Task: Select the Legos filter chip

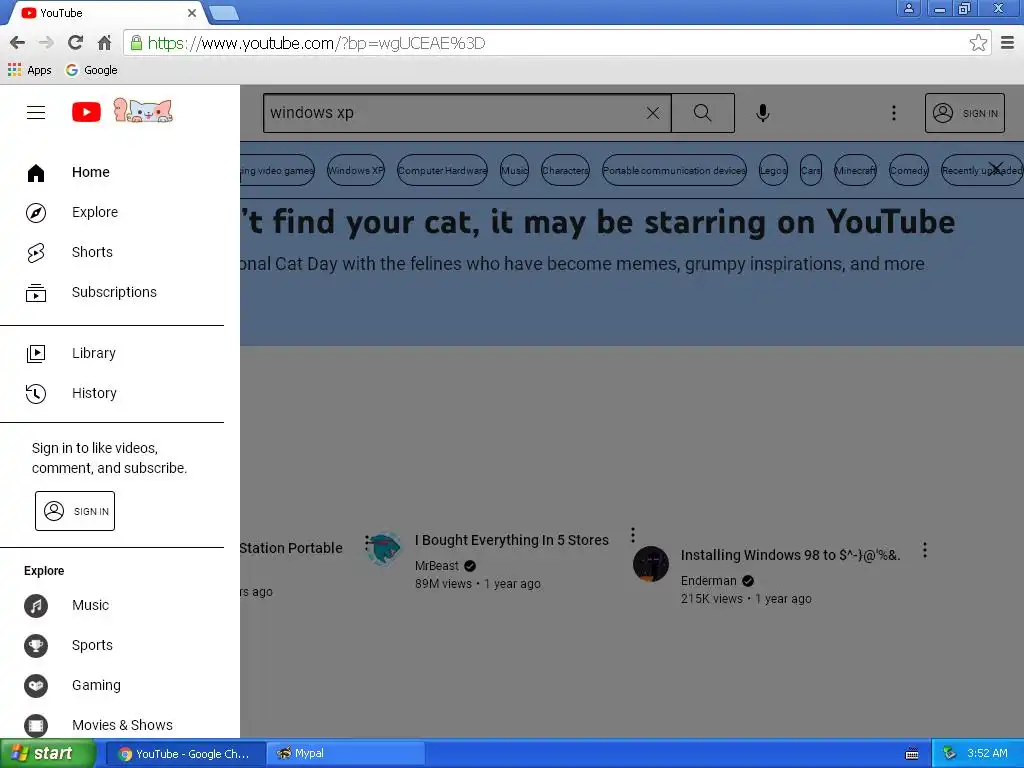Action: (x=773, y=170)
